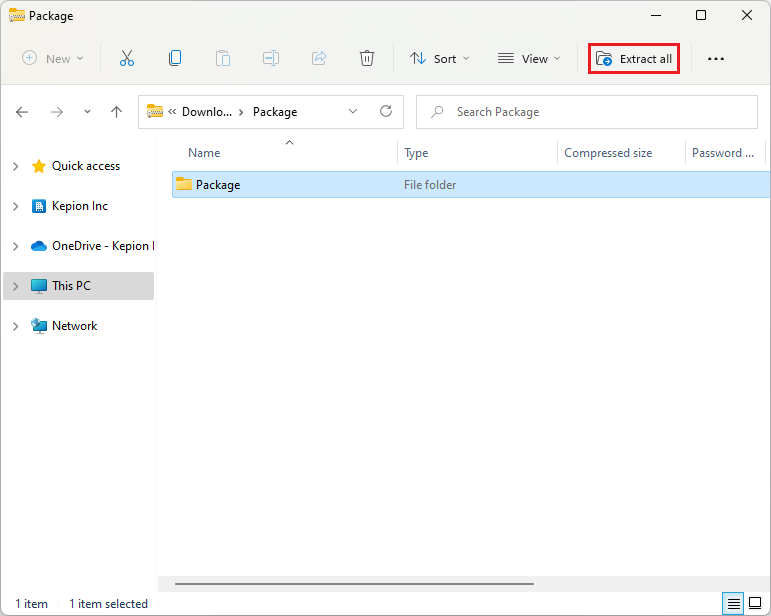Click the Cut scissors icon

[127, 59]
